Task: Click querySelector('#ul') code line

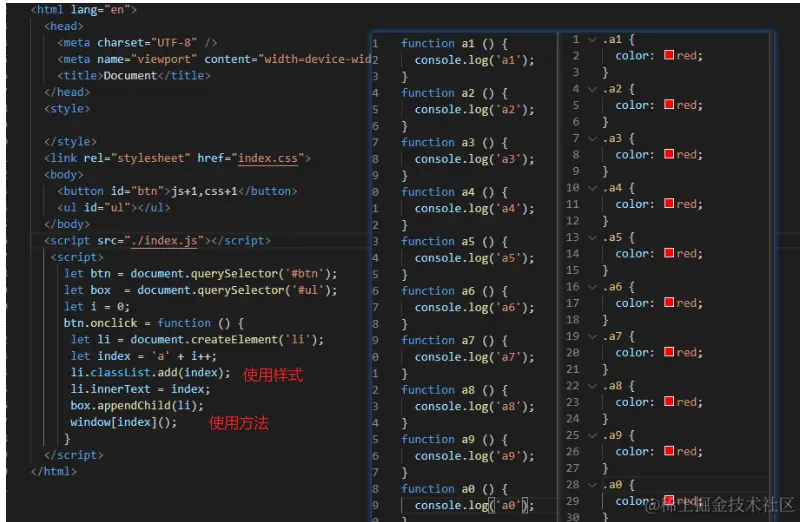Action: (x=200, y=290)
